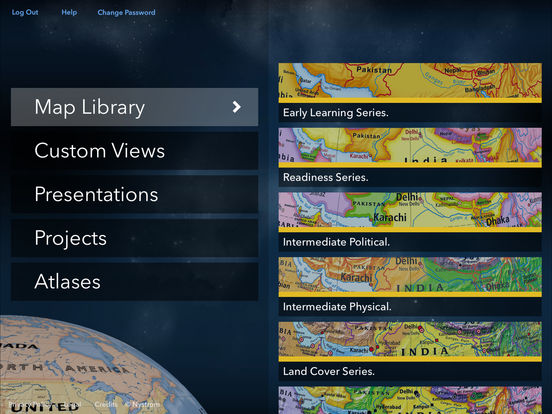Open the Intermediate Physical map thumbnail
Screen dimensions: 552x414
(410, 277)
